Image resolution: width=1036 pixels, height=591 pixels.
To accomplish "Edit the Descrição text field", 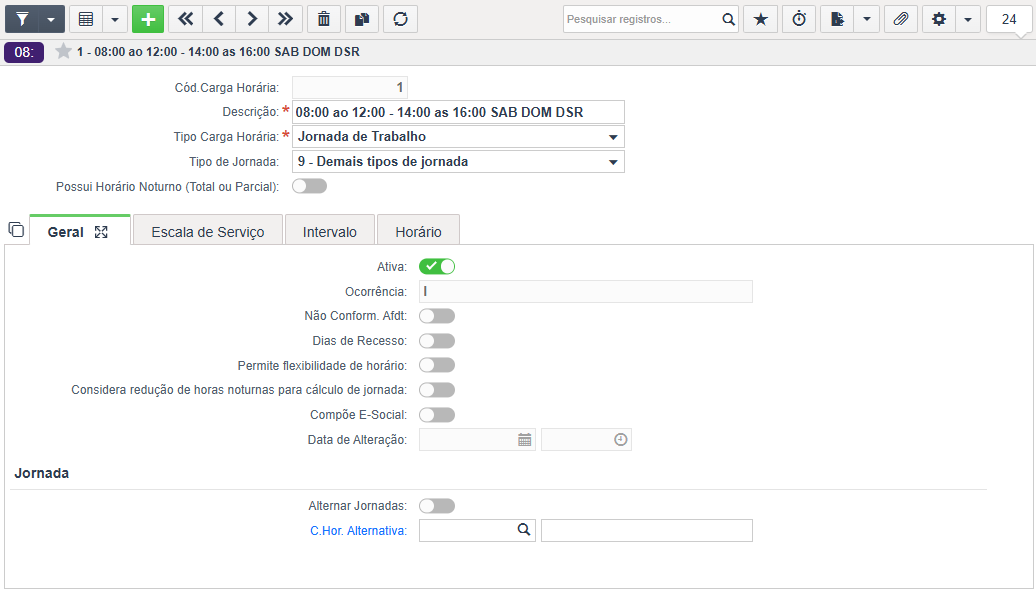I will (458, 112).
